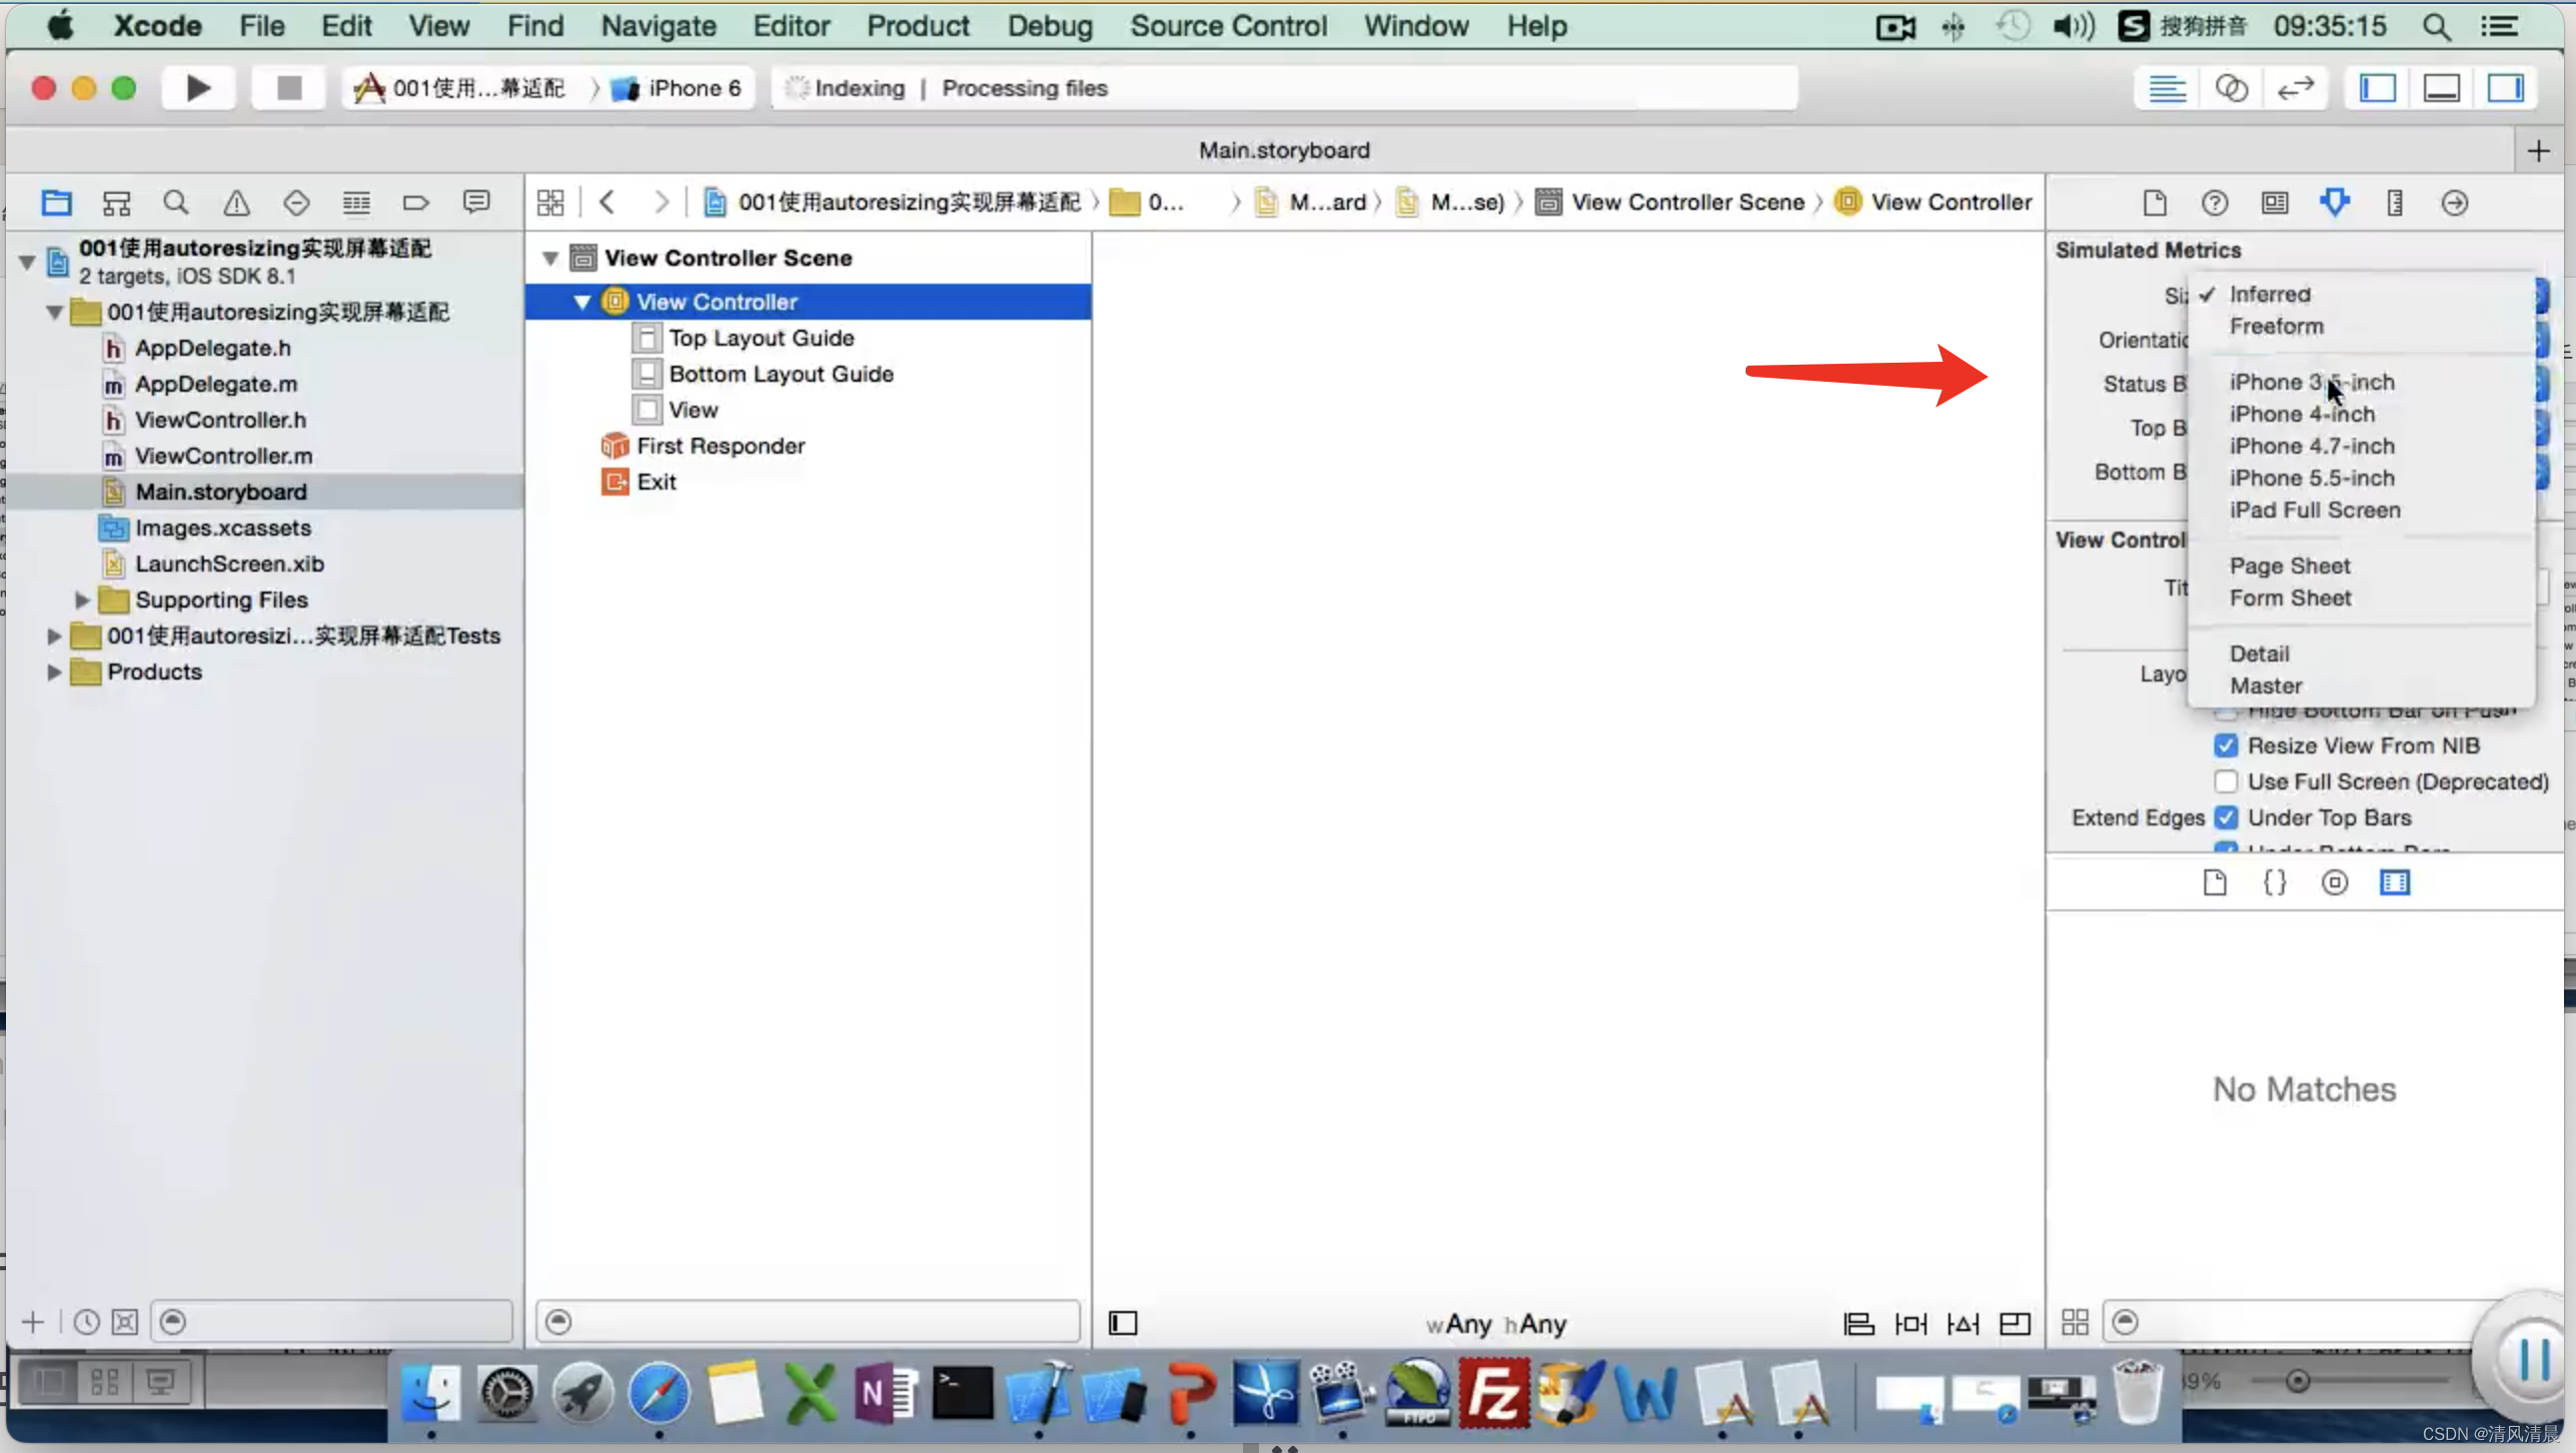Open the Breakpoint navigator

416,203
